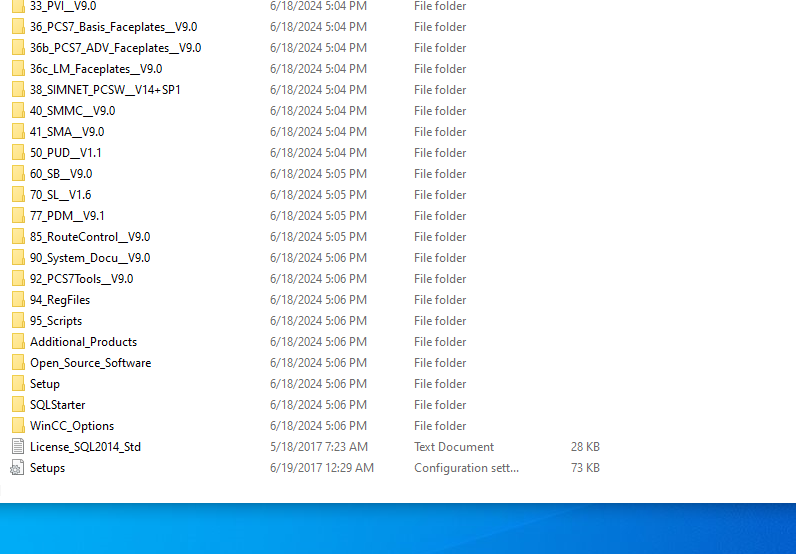
Task: Click the folder icon of WinCC_Options
Action: [x=18, y=426]
